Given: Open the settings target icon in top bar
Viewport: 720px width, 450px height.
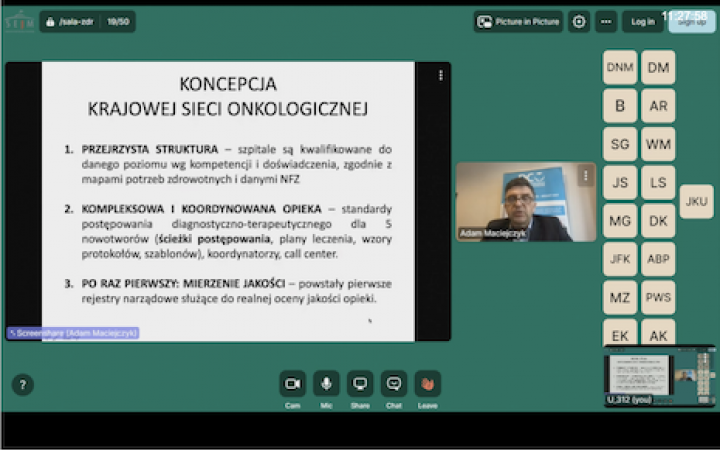Looking at the screenshot, I should click(579, 21).
